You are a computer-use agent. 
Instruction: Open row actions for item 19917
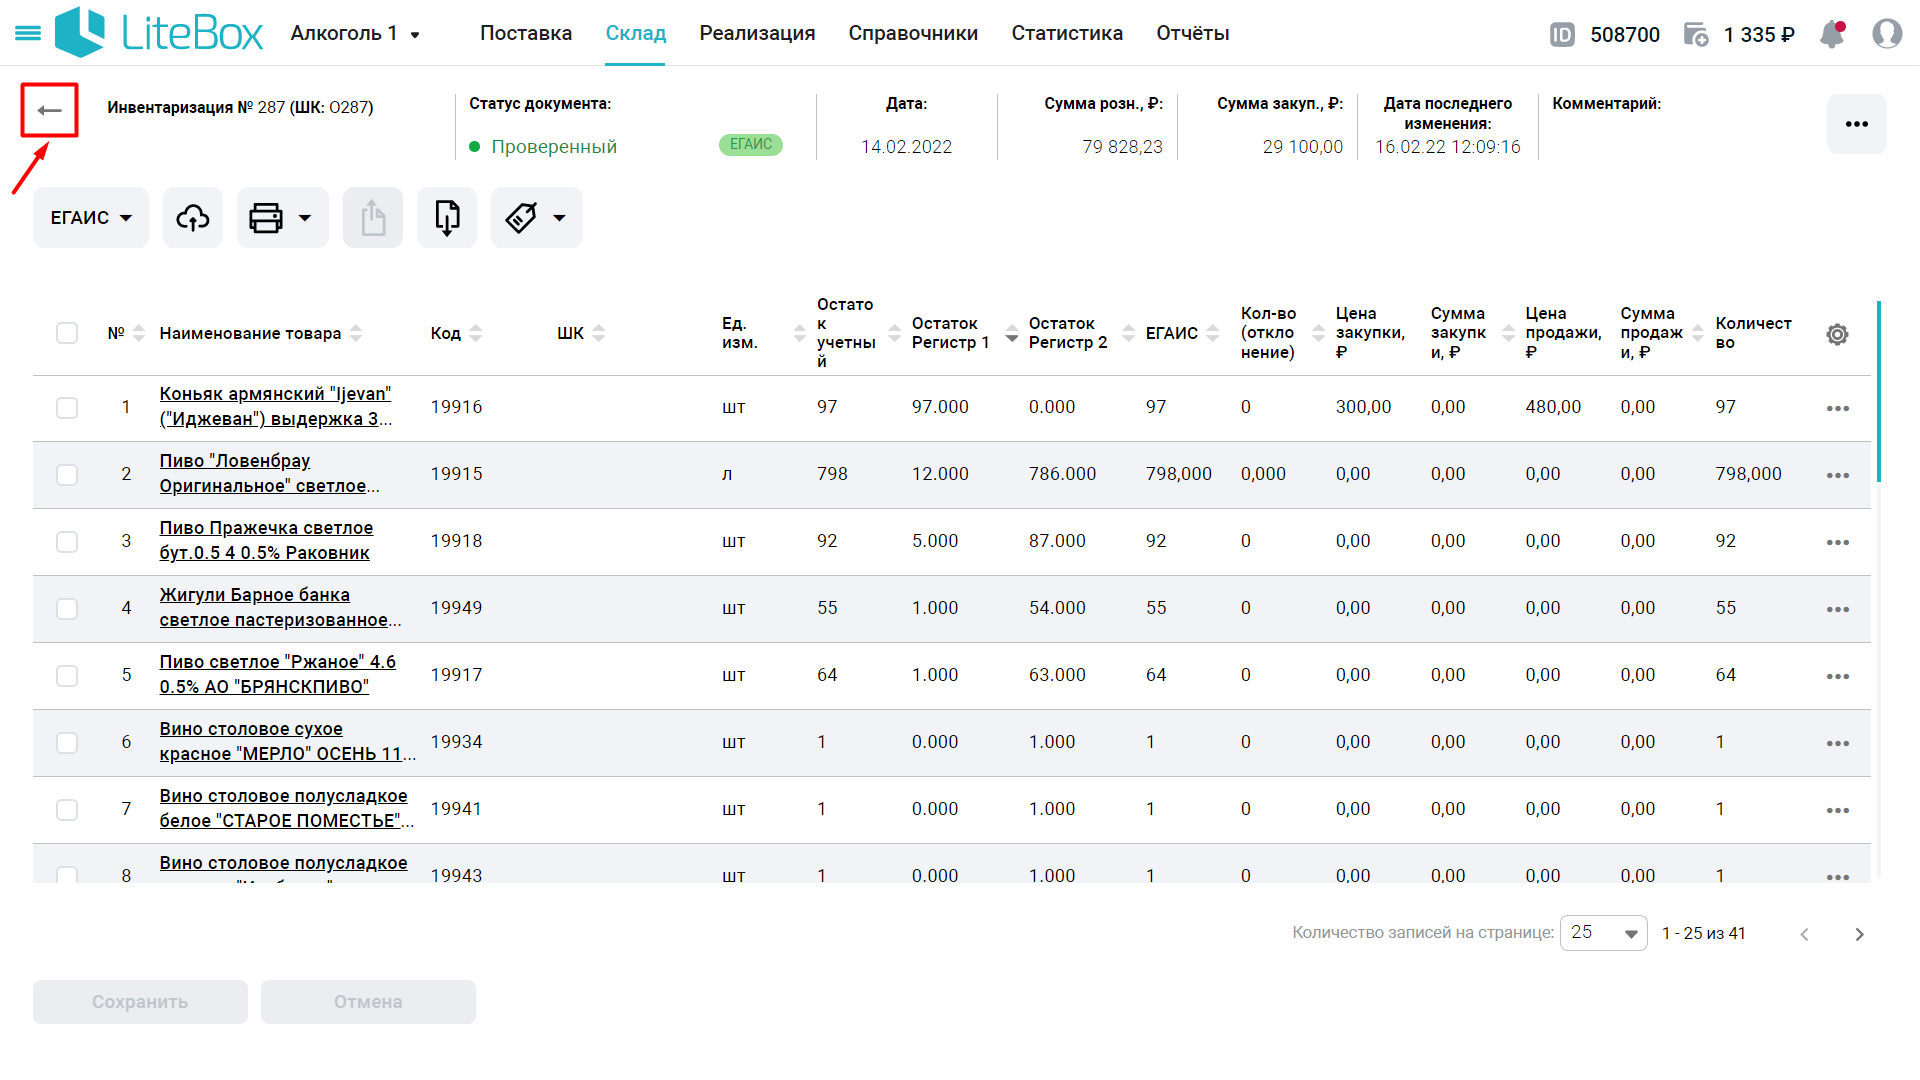1838,676
